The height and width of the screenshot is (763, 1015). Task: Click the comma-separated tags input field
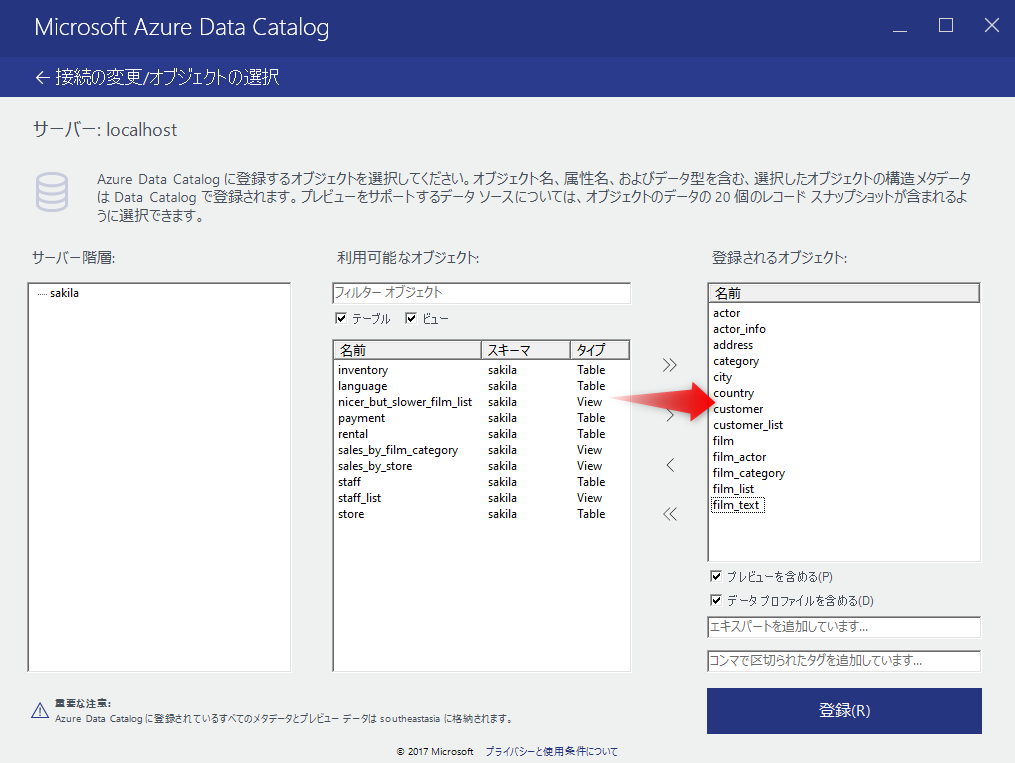tap(844, 661)
